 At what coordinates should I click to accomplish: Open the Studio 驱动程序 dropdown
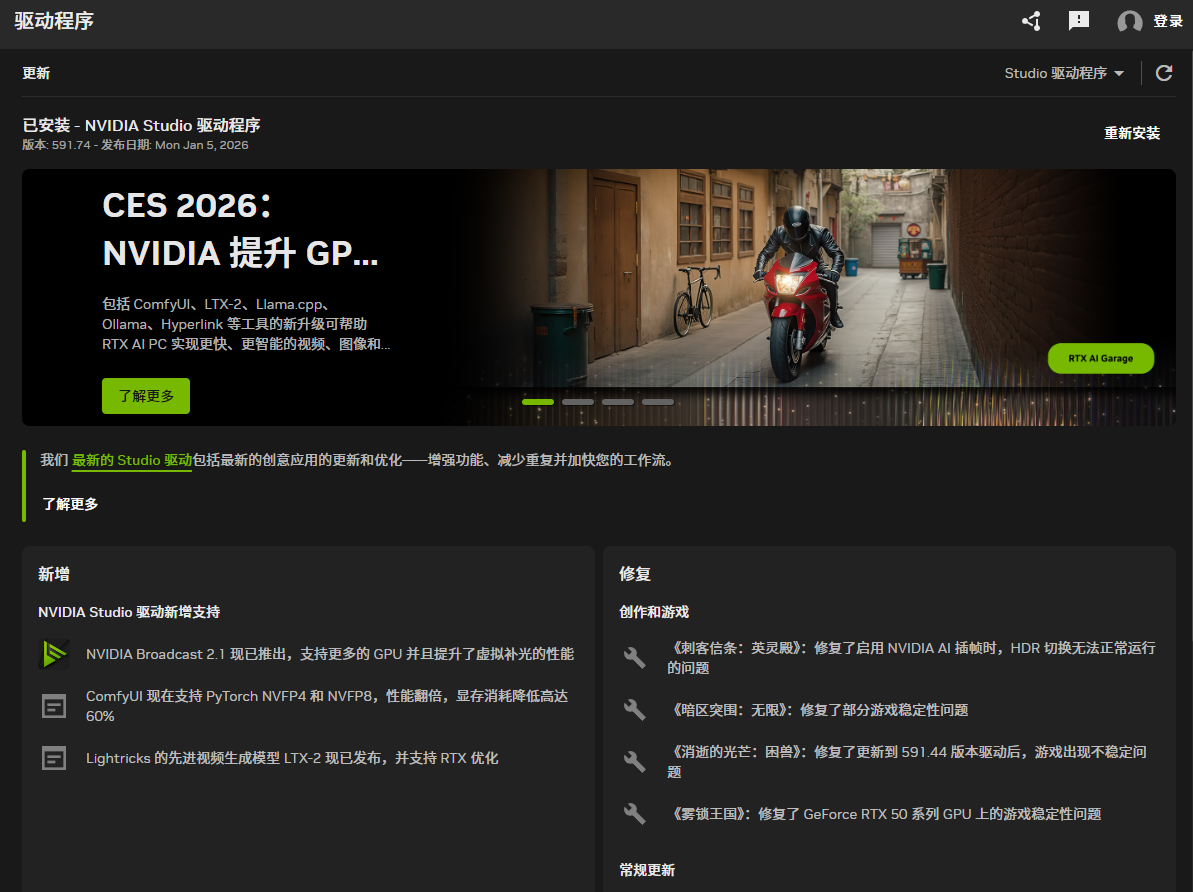[x=1064, y=73]
